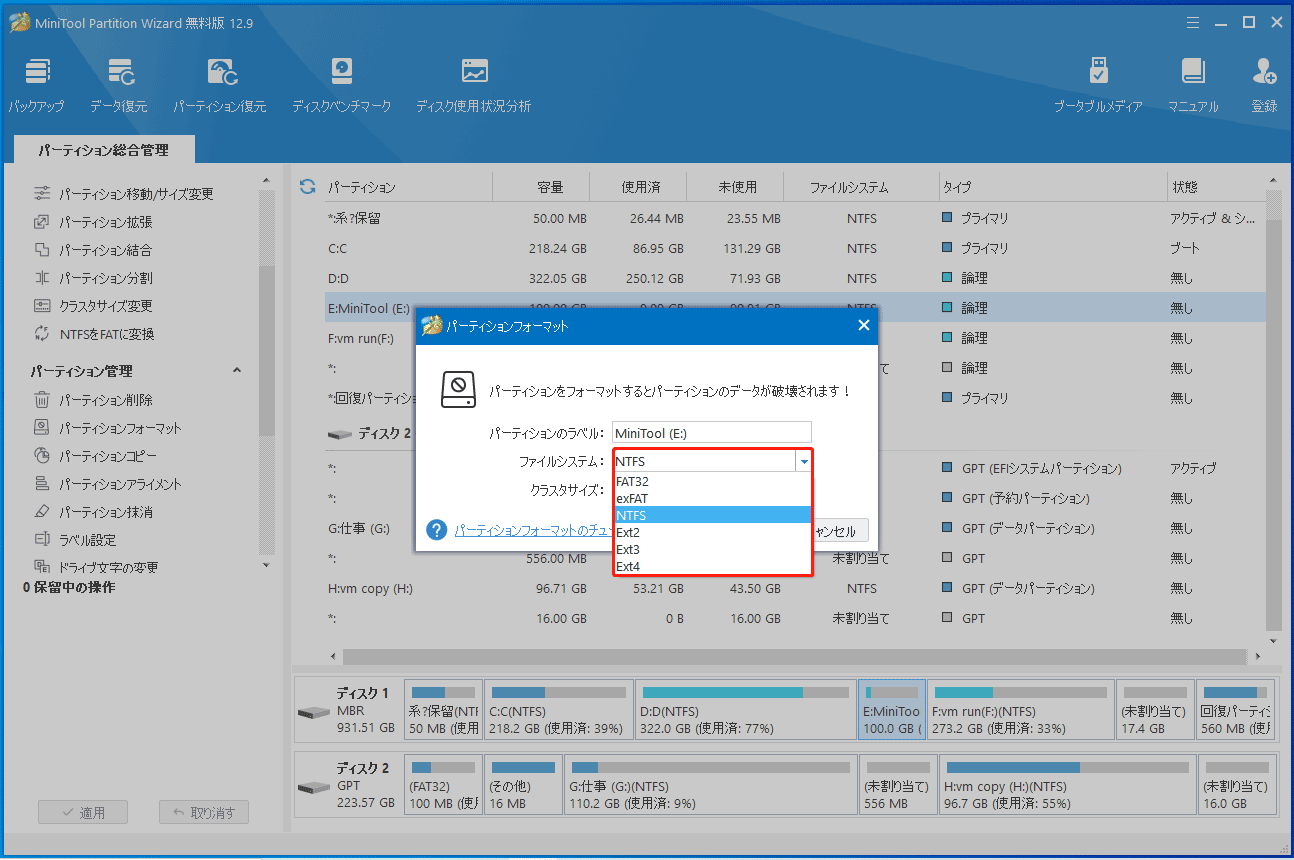
Task: Refresh the partition list
Action: pos(308,187)
